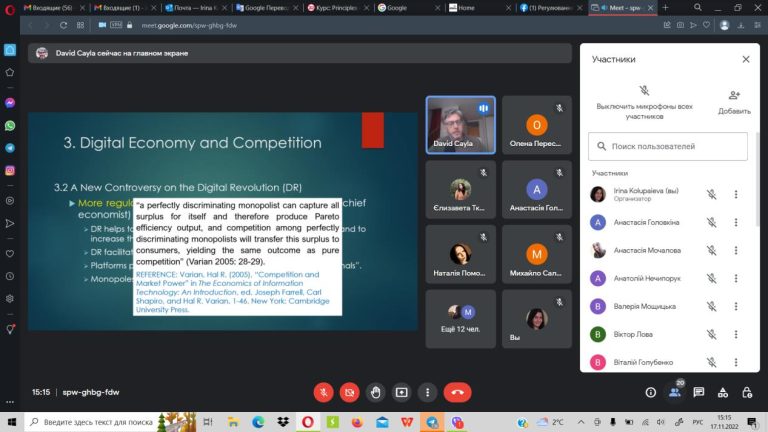Viewport: 768px width, 432px height.
Task: Open File Explorer from taskbar
Action: click(x=233, y=422)
